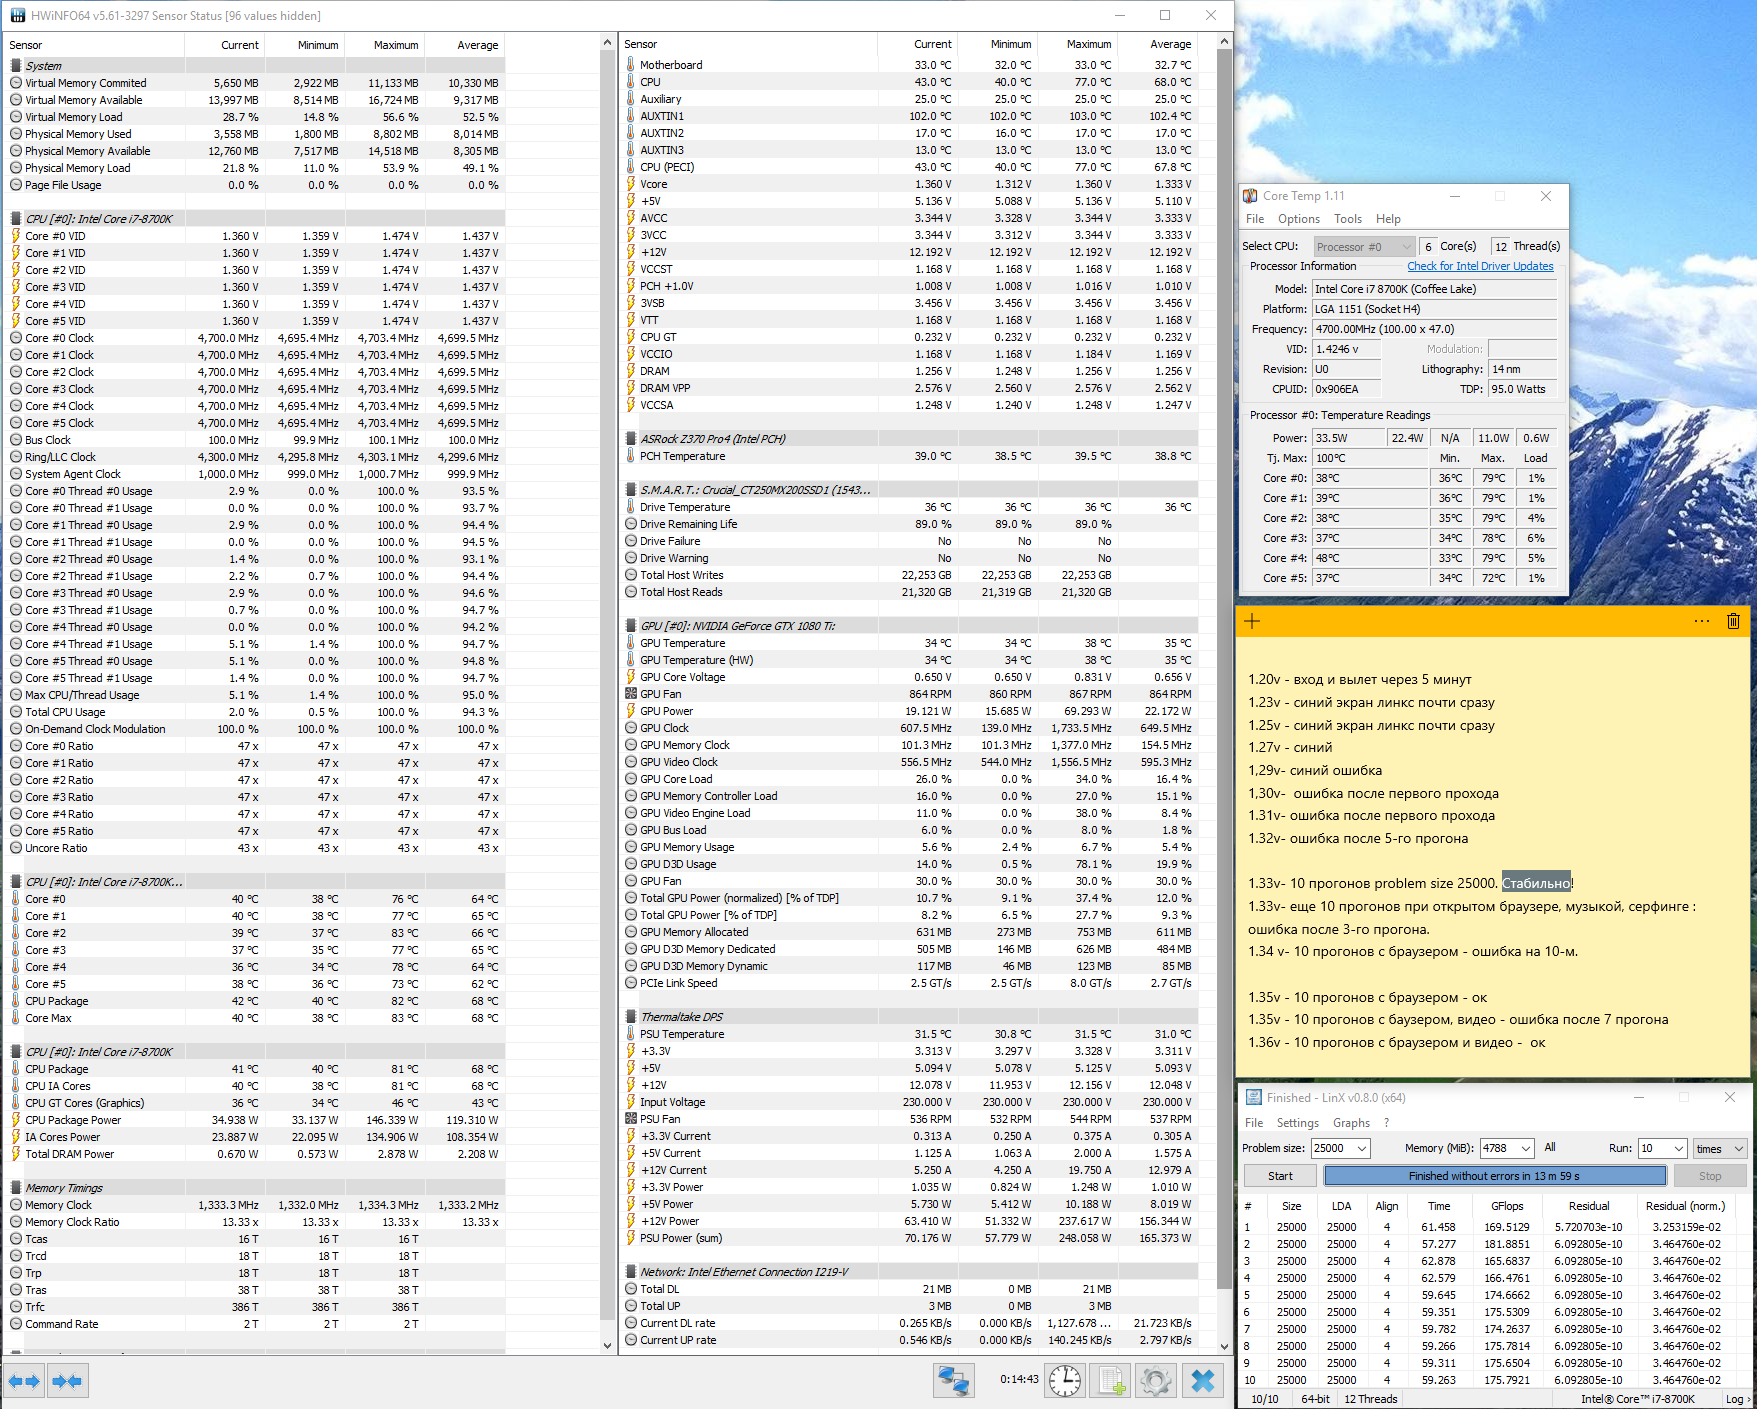Click LinX GFlops column header
The height and width of the screenshot is (1409, 1757).
[x=1507, y=1206]
